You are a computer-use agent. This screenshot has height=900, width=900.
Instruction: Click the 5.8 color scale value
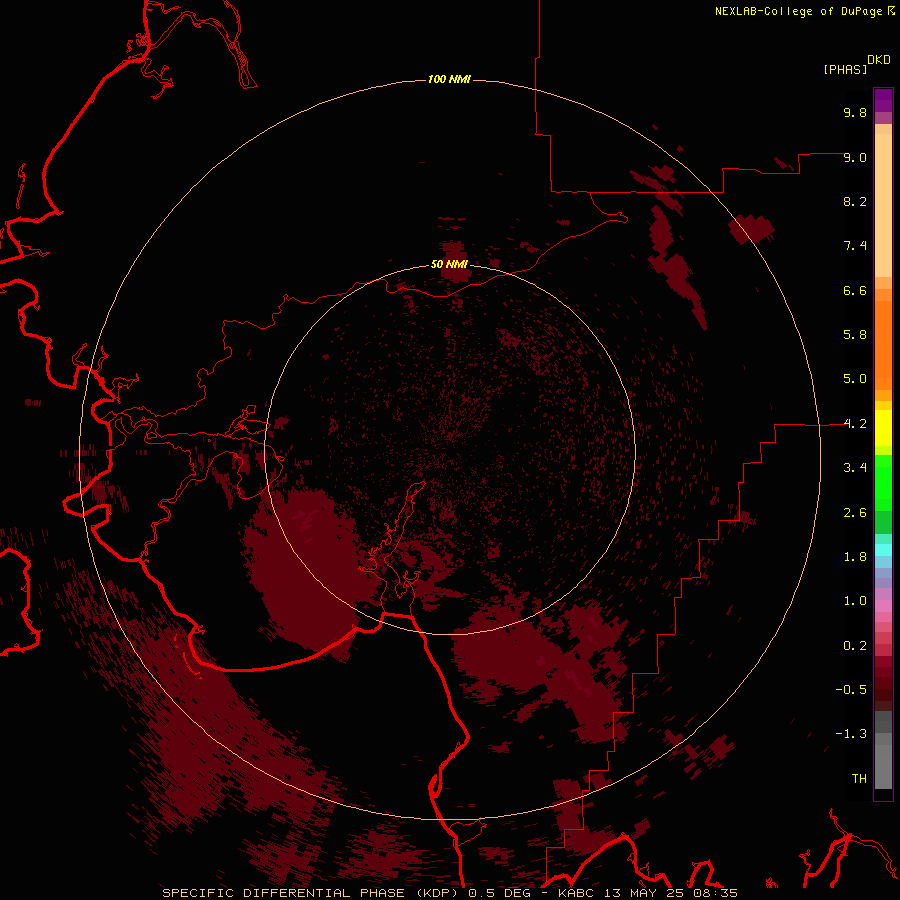click(x=855, y=335)
